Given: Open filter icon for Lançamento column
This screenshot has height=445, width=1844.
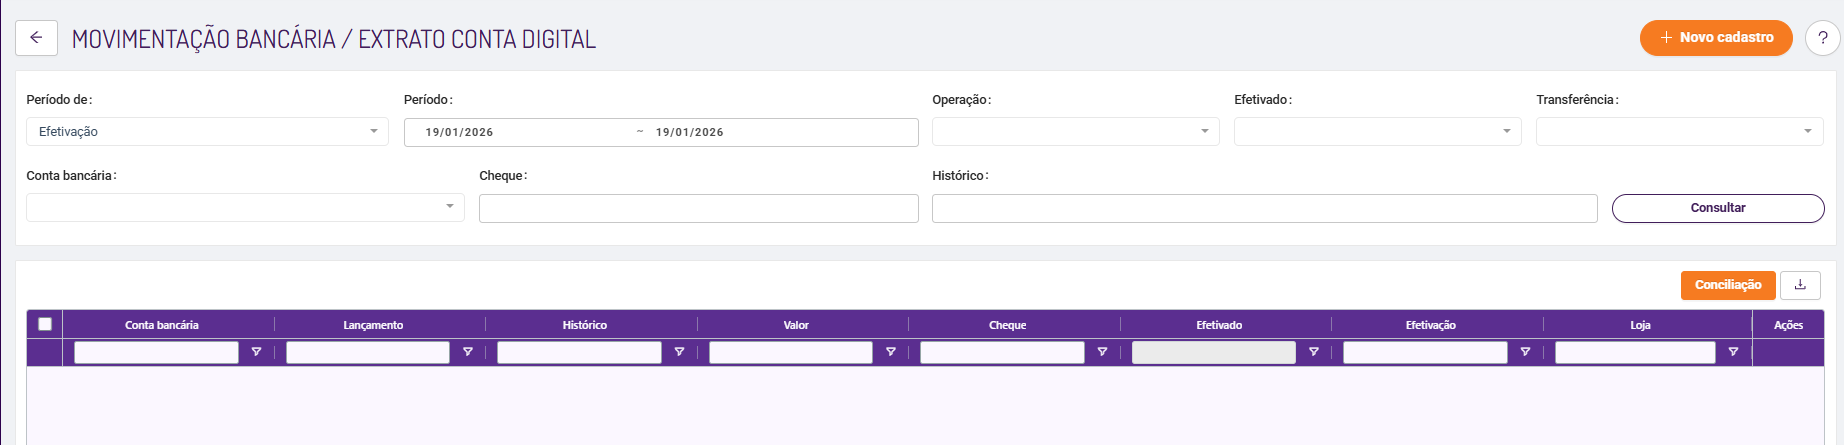Looking at the screenshot, I should point(468,352).
